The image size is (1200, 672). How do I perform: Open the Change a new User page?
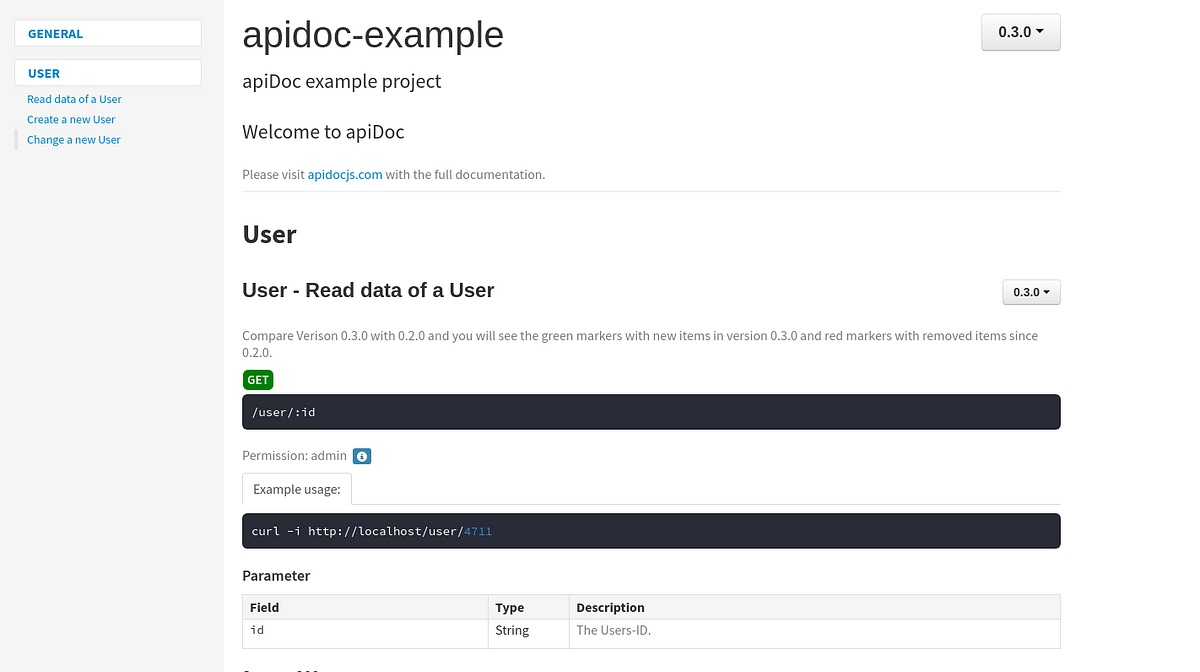(x=73, y=139)
